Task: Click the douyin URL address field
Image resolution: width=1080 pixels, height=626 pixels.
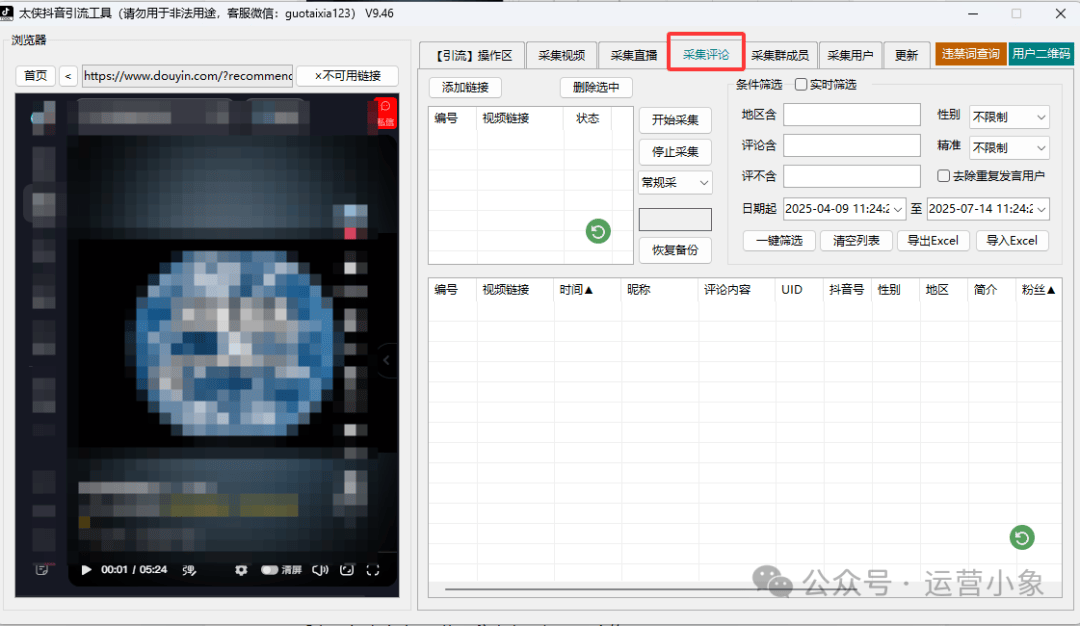Action: click(187, 76)
